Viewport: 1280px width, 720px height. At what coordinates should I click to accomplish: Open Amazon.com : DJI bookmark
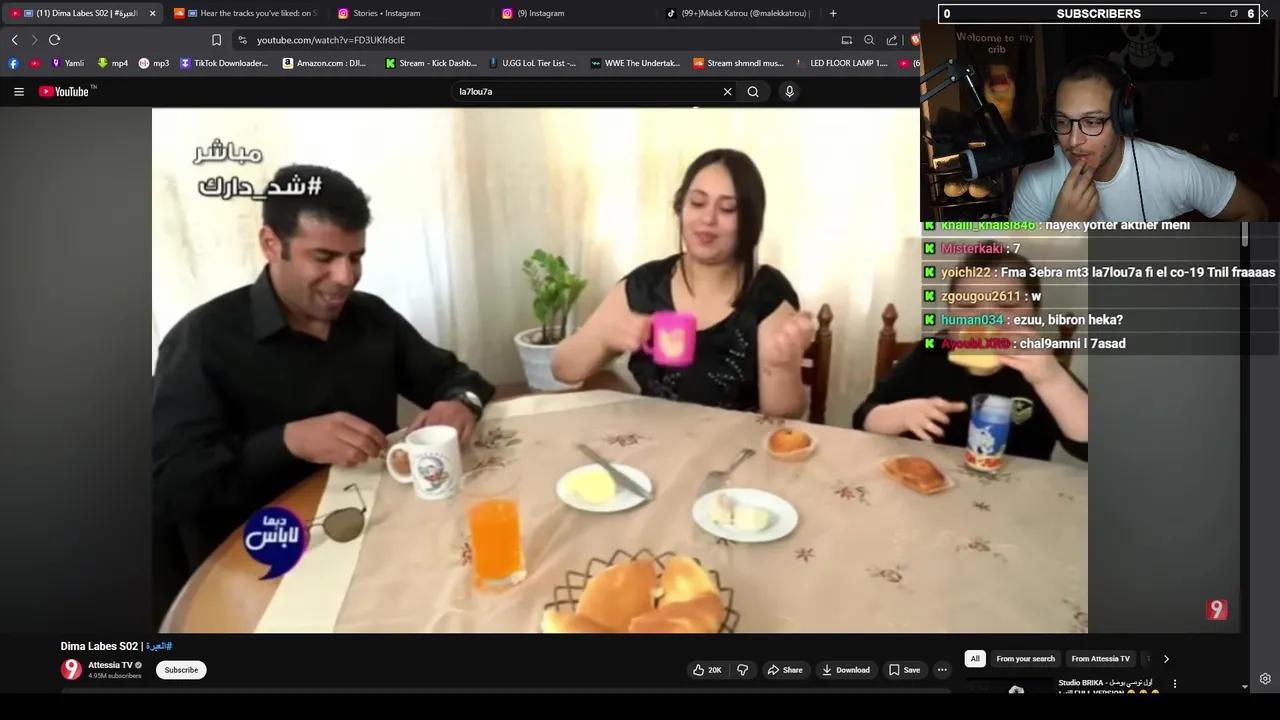(x=325, y=63)
